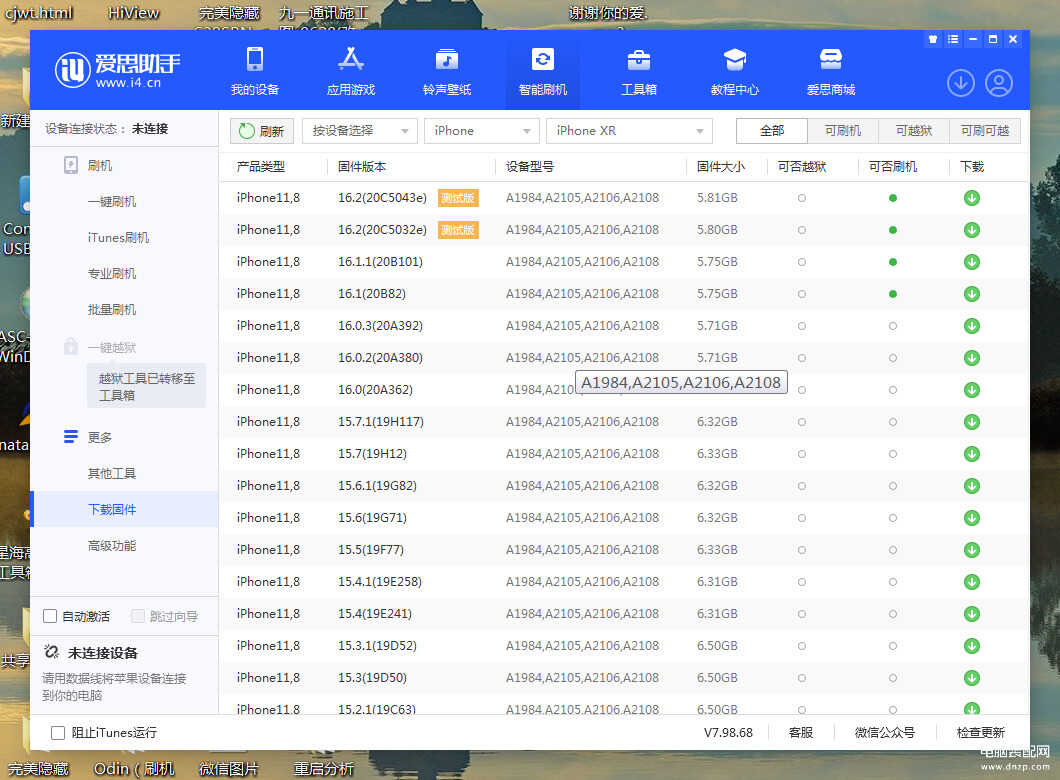Download firmware 15.5(19F77)
The image size is (1060, 780).
971,550
